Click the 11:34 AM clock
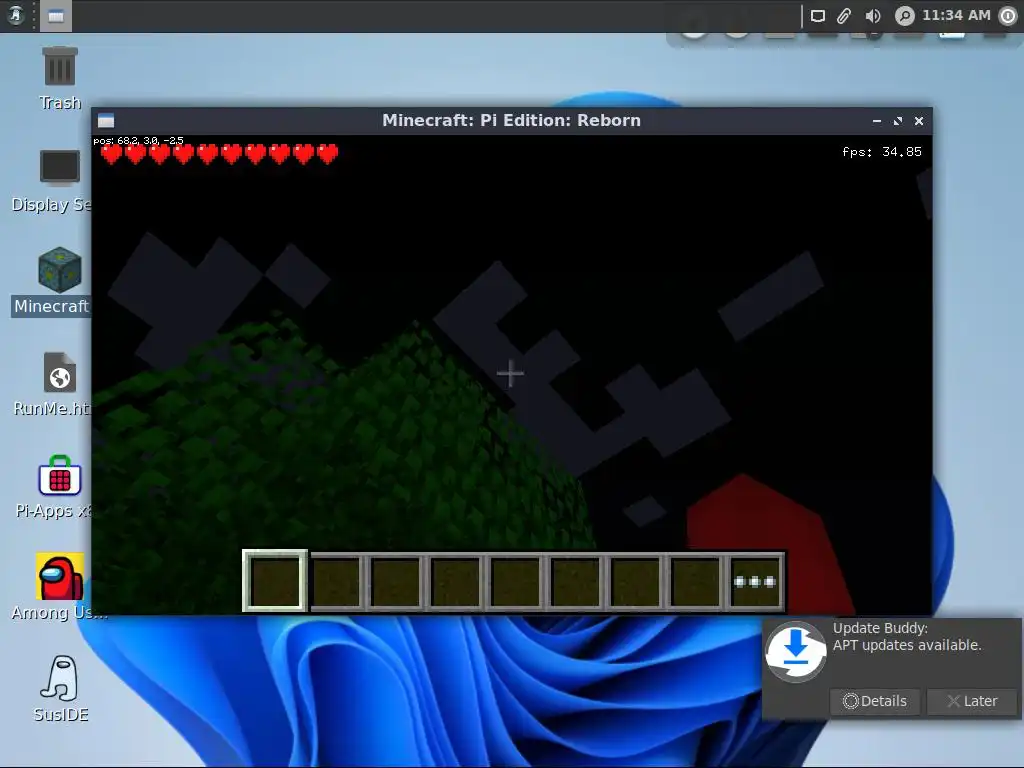The width and height of the screenshot is (1024, 768). (x=956, y=15)
